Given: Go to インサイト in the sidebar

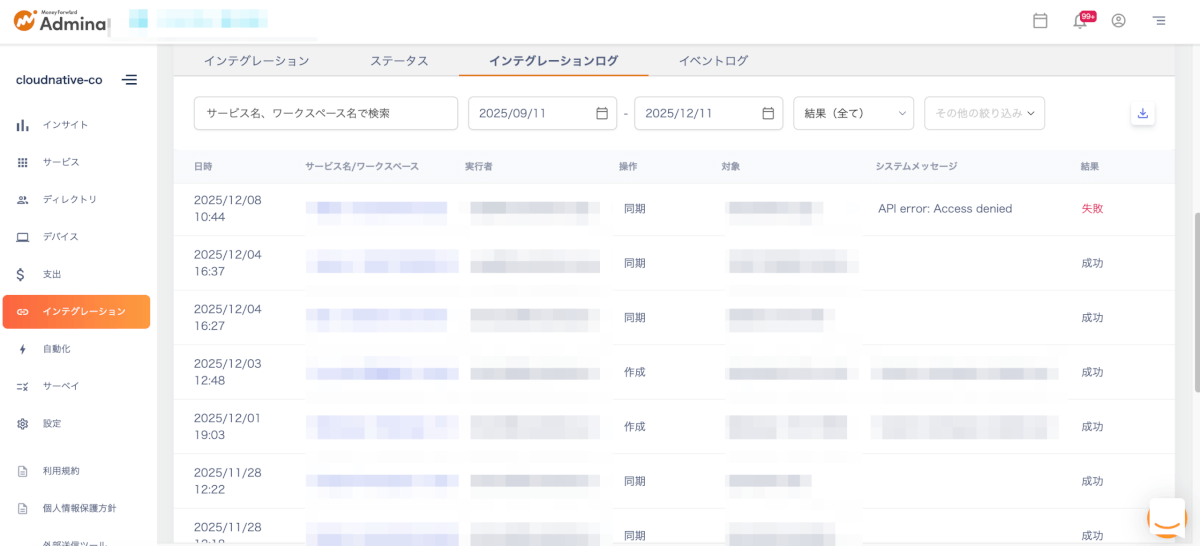Looking at the screenshot, I should pos(65,125).
